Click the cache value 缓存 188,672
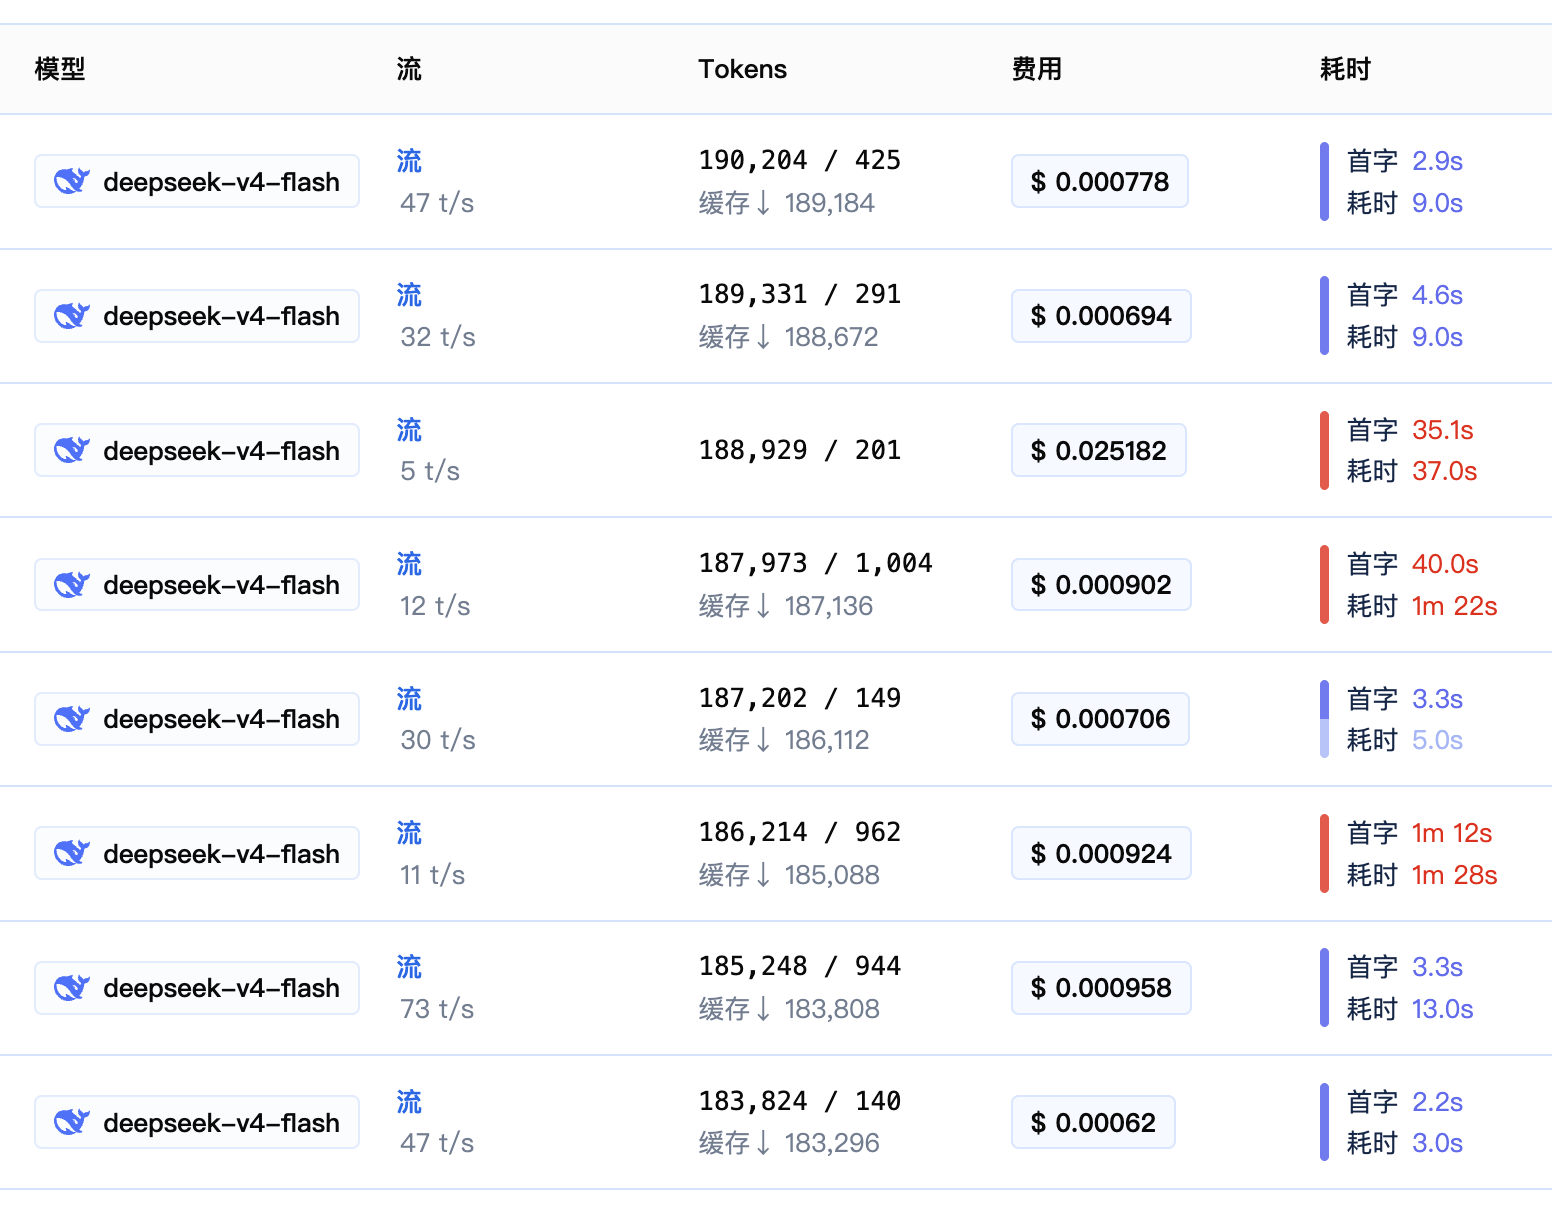The image size is (1552, 1208). point(789,337)
